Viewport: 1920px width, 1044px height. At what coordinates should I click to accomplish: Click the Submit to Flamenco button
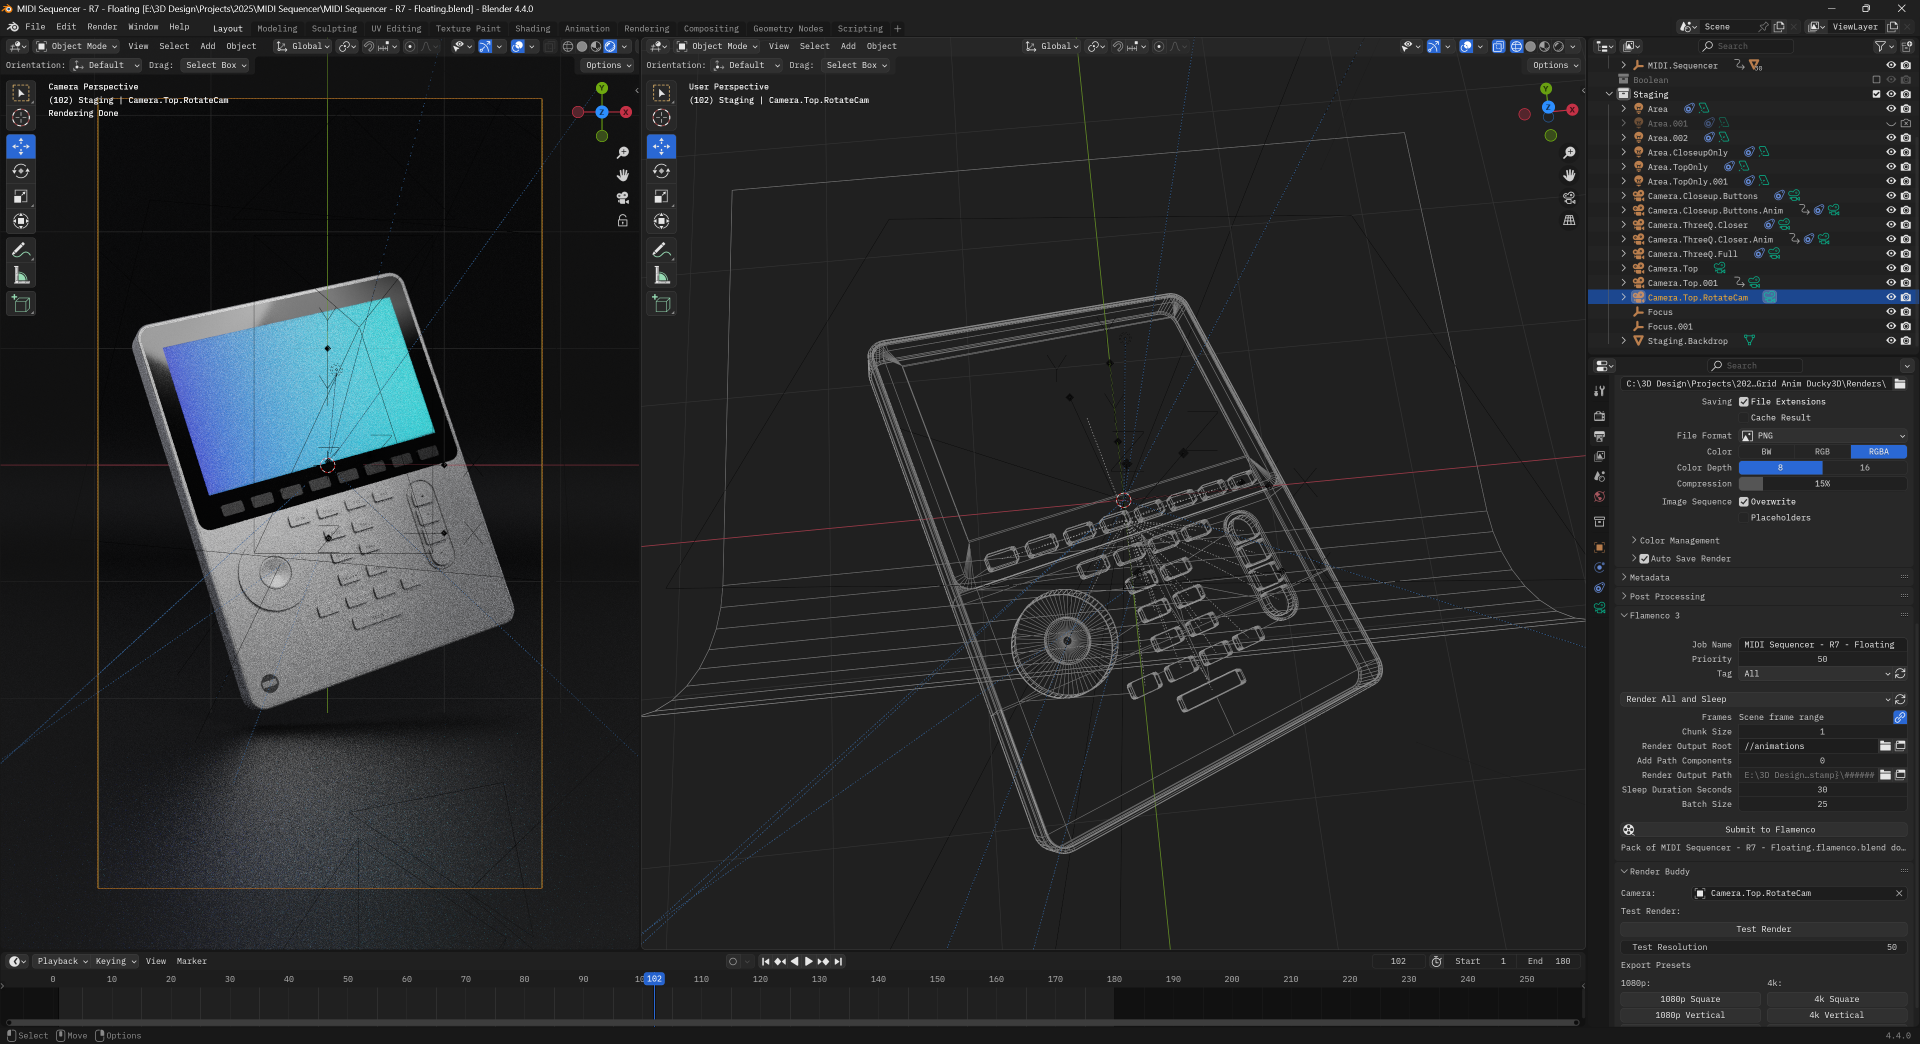[1771, 829]
